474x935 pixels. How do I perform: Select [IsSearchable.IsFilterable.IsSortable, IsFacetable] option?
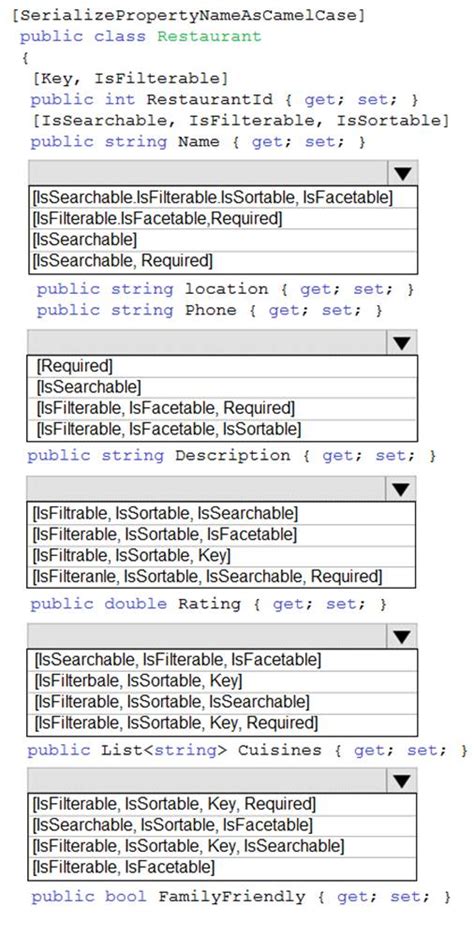[x=223, y=197]
